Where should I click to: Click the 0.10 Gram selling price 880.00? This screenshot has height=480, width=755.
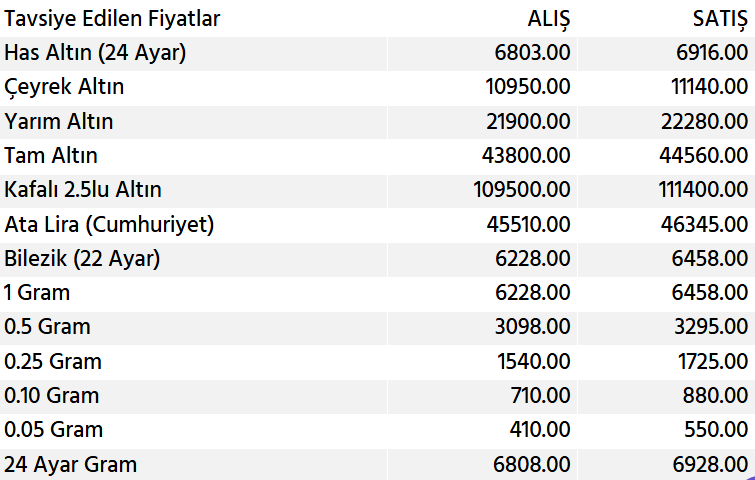click(x=716, y=396)
